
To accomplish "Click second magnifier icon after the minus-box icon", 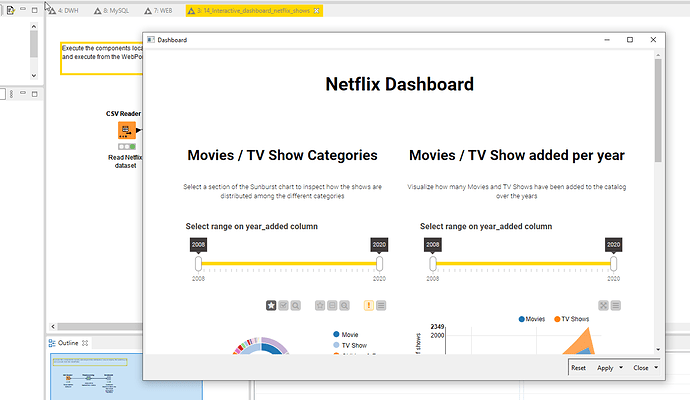I will pyautogui.click(x=345, y=305).
